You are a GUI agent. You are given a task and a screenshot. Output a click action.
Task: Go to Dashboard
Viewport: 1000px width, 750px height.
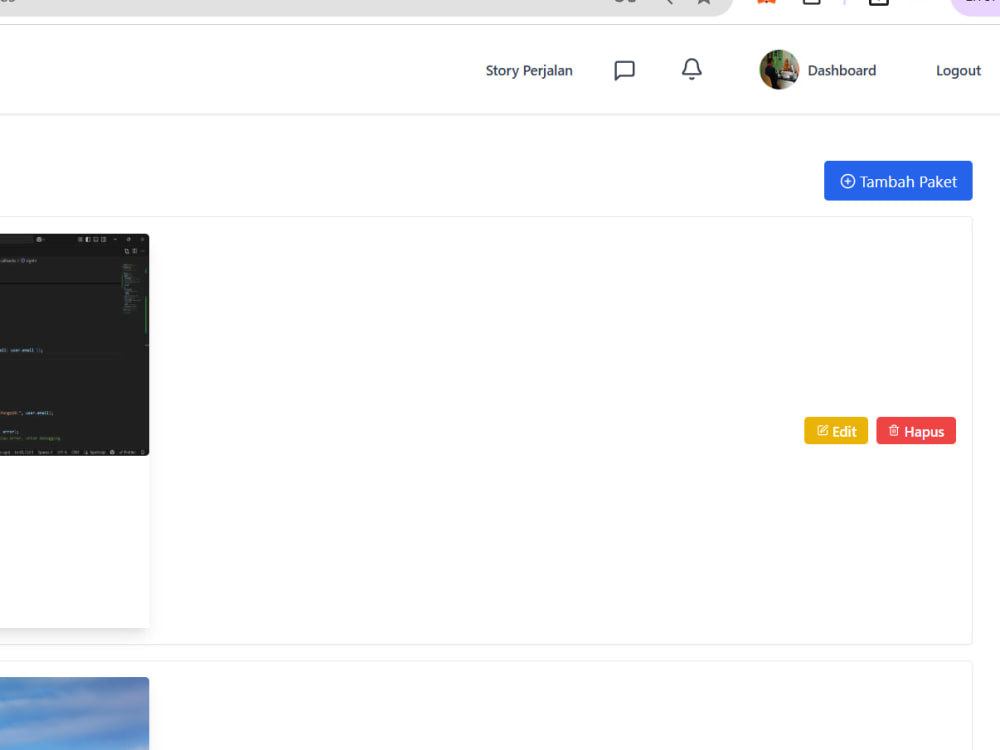click(x=842, y=70)
